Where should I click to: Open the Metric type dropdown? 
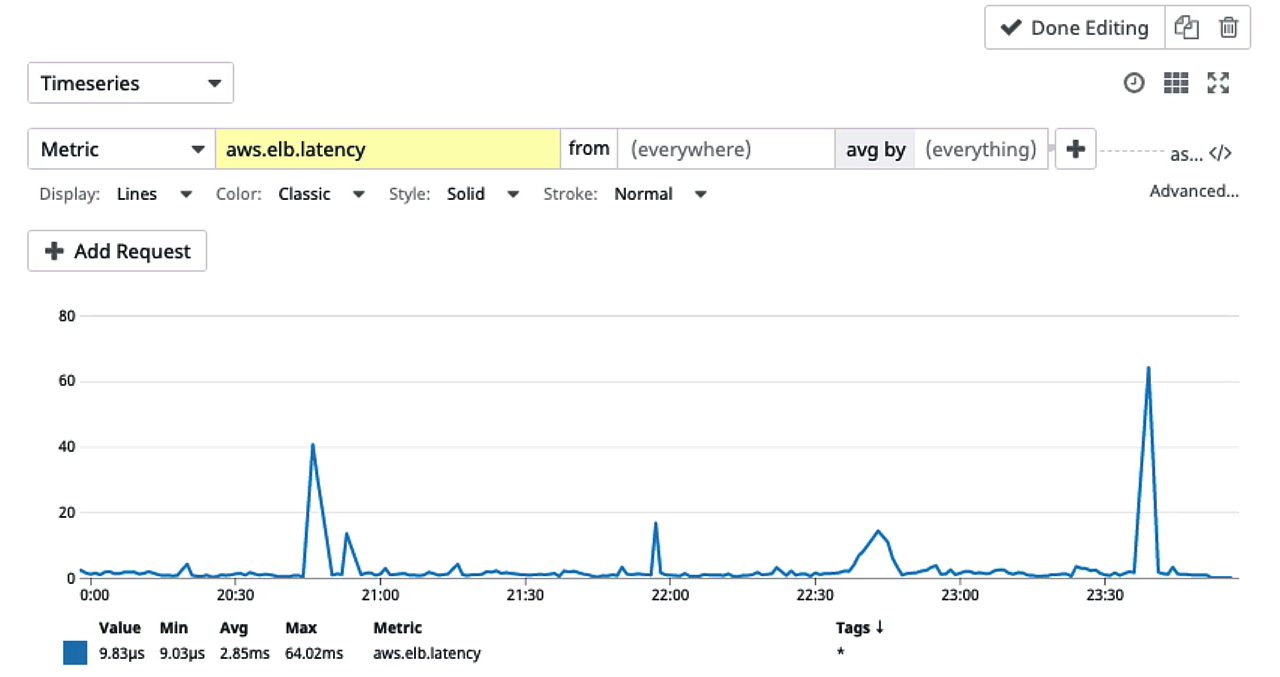tap(121, 149)
